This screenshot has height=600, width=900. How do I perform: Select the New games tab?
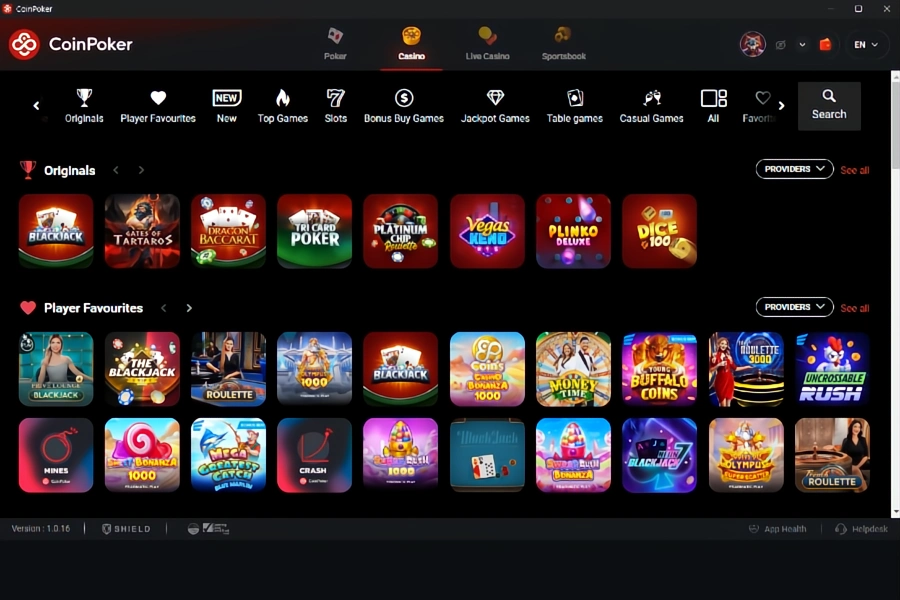click(226, 98)
